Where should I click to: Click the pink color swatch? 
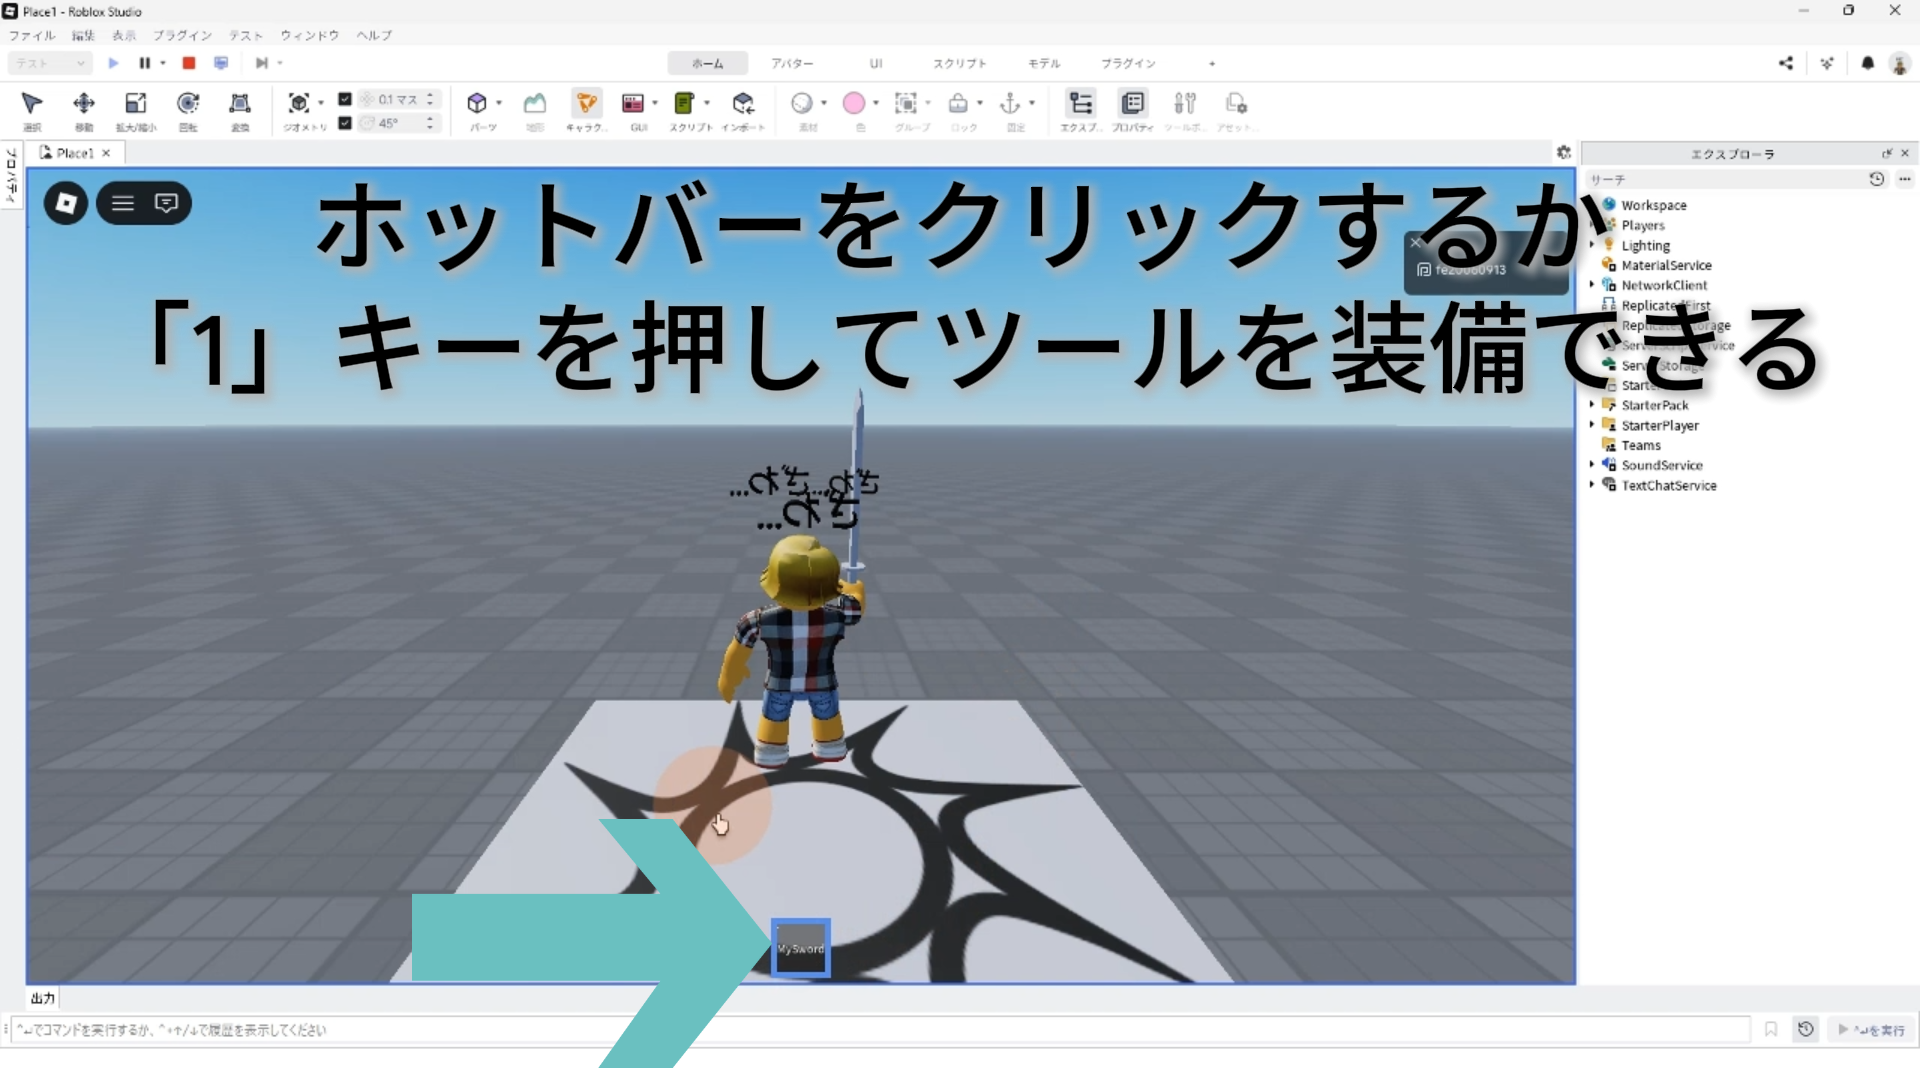(854, 103)
